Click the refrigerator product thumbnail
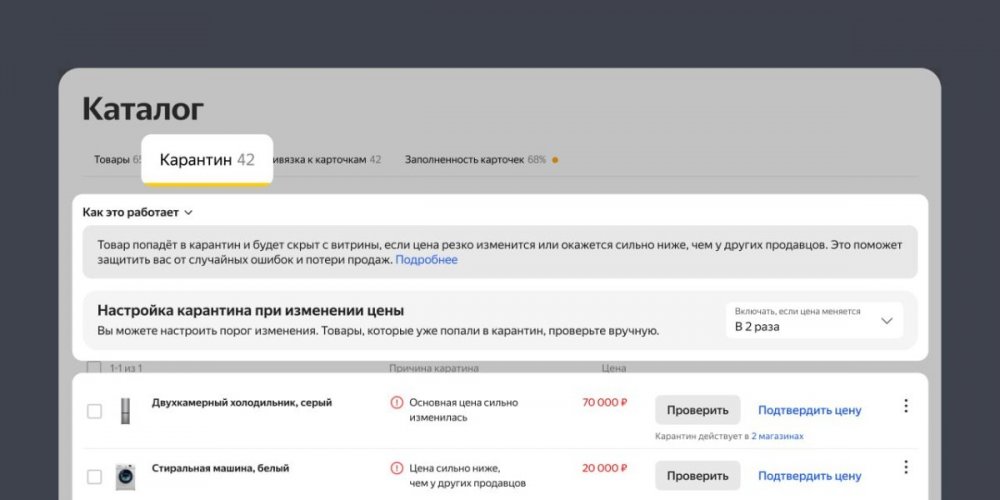This screenshot has width=1000, height=500. (125, 410)
